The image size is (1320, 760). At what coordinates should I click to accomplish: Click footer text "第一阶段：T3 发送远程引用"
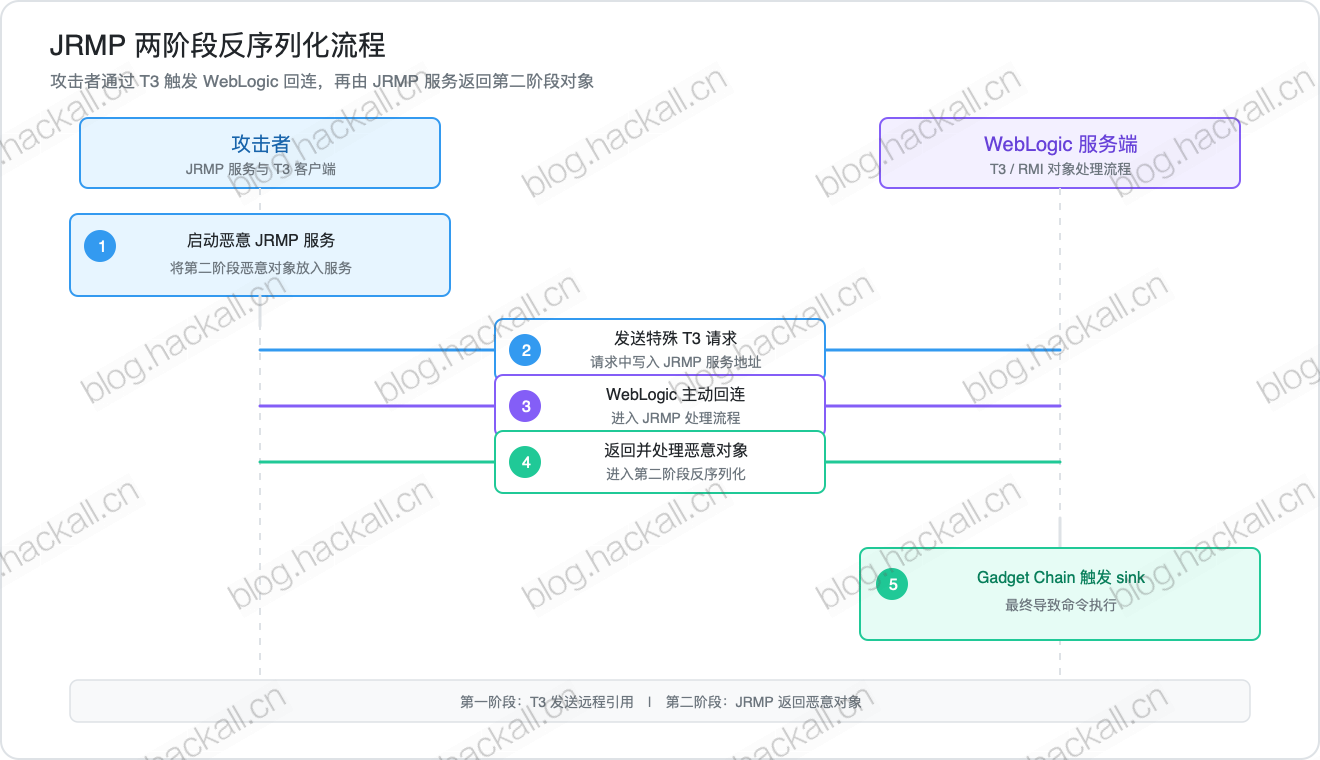click(x=546, y=702)
